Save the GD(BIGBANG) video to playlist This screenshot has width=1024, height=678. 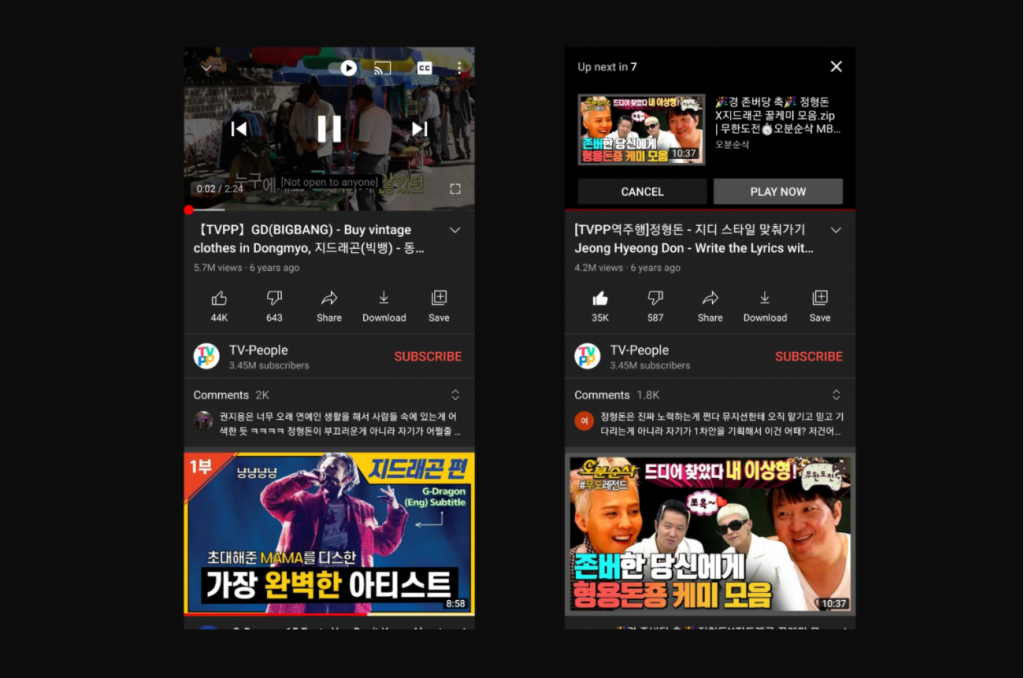439,306
